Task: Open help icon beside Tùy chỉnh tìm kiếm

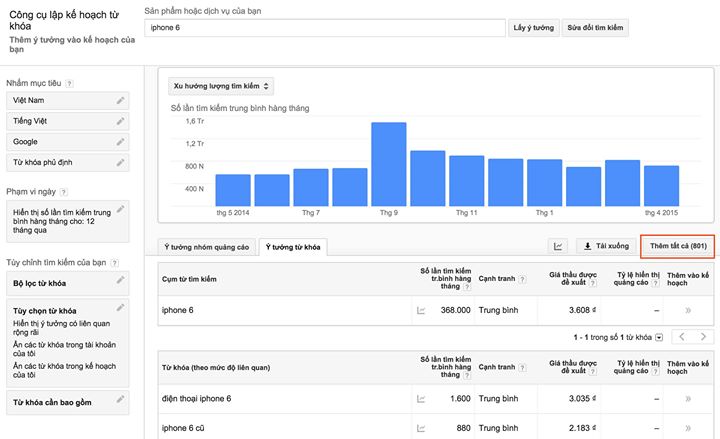Action: point(115,263)
